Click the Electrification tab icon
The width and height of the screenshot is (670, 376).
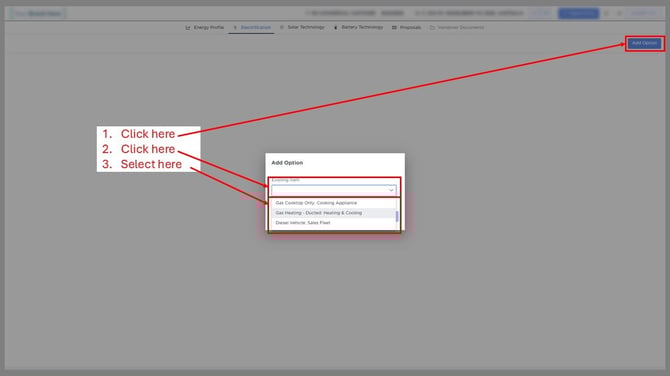coord(235,27)
